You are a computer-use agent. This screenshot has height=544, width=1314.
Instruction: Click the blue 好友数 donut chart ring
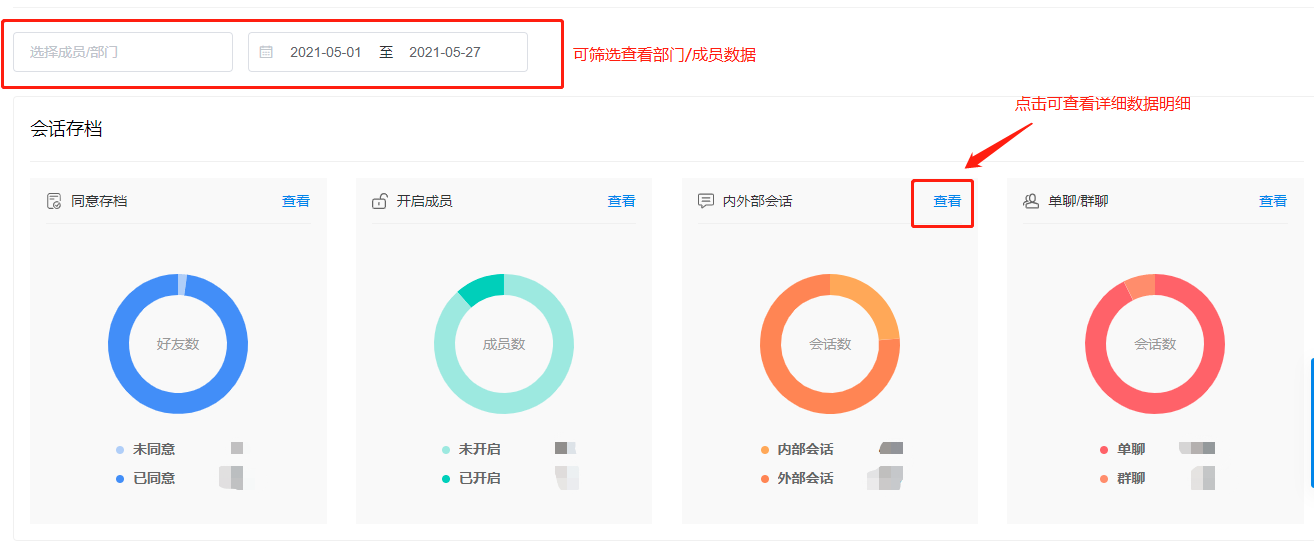[119, 344]
